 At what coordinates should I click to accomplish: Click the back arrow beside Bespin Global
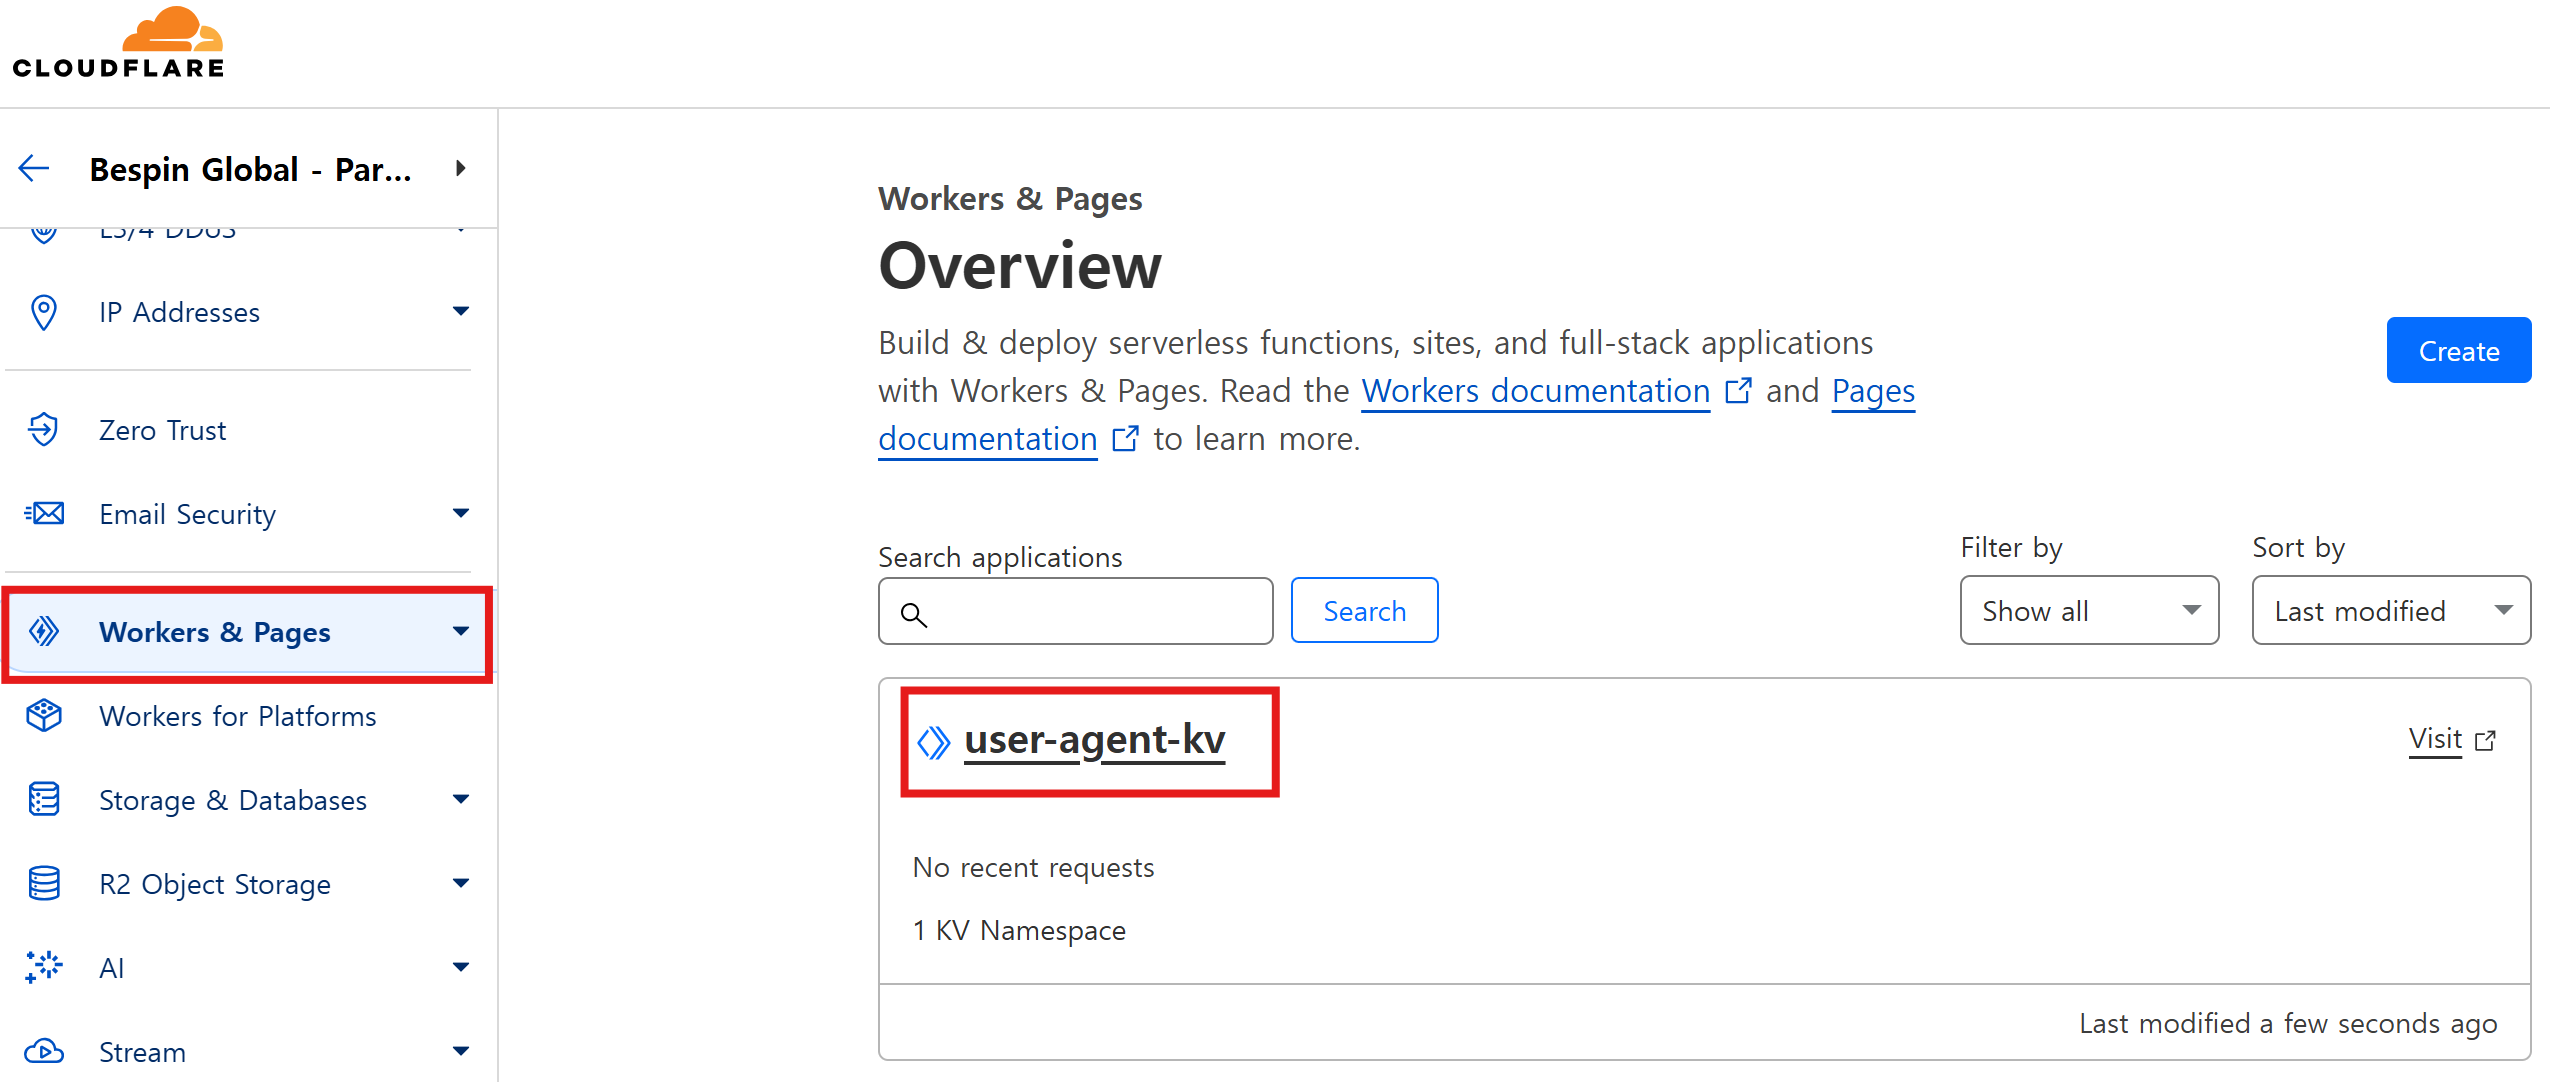tap(34, 168)
